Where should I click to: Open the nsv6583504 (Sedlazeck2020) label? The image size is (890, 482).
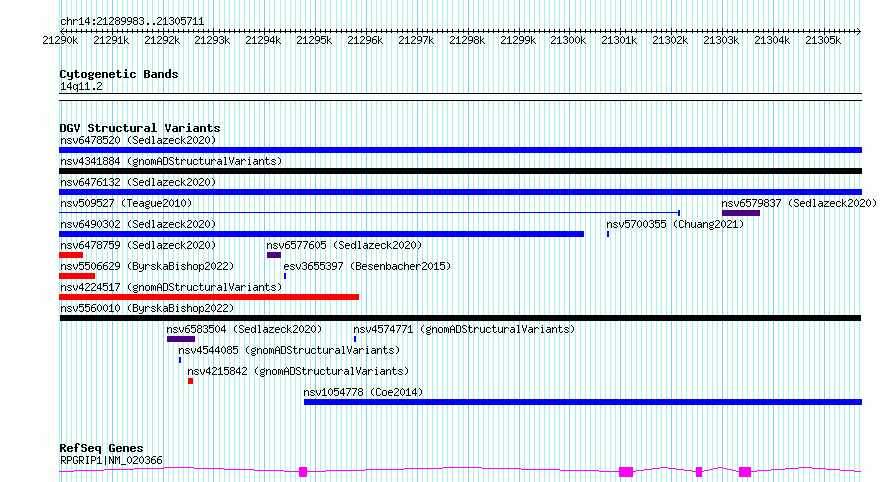point(244,329)
